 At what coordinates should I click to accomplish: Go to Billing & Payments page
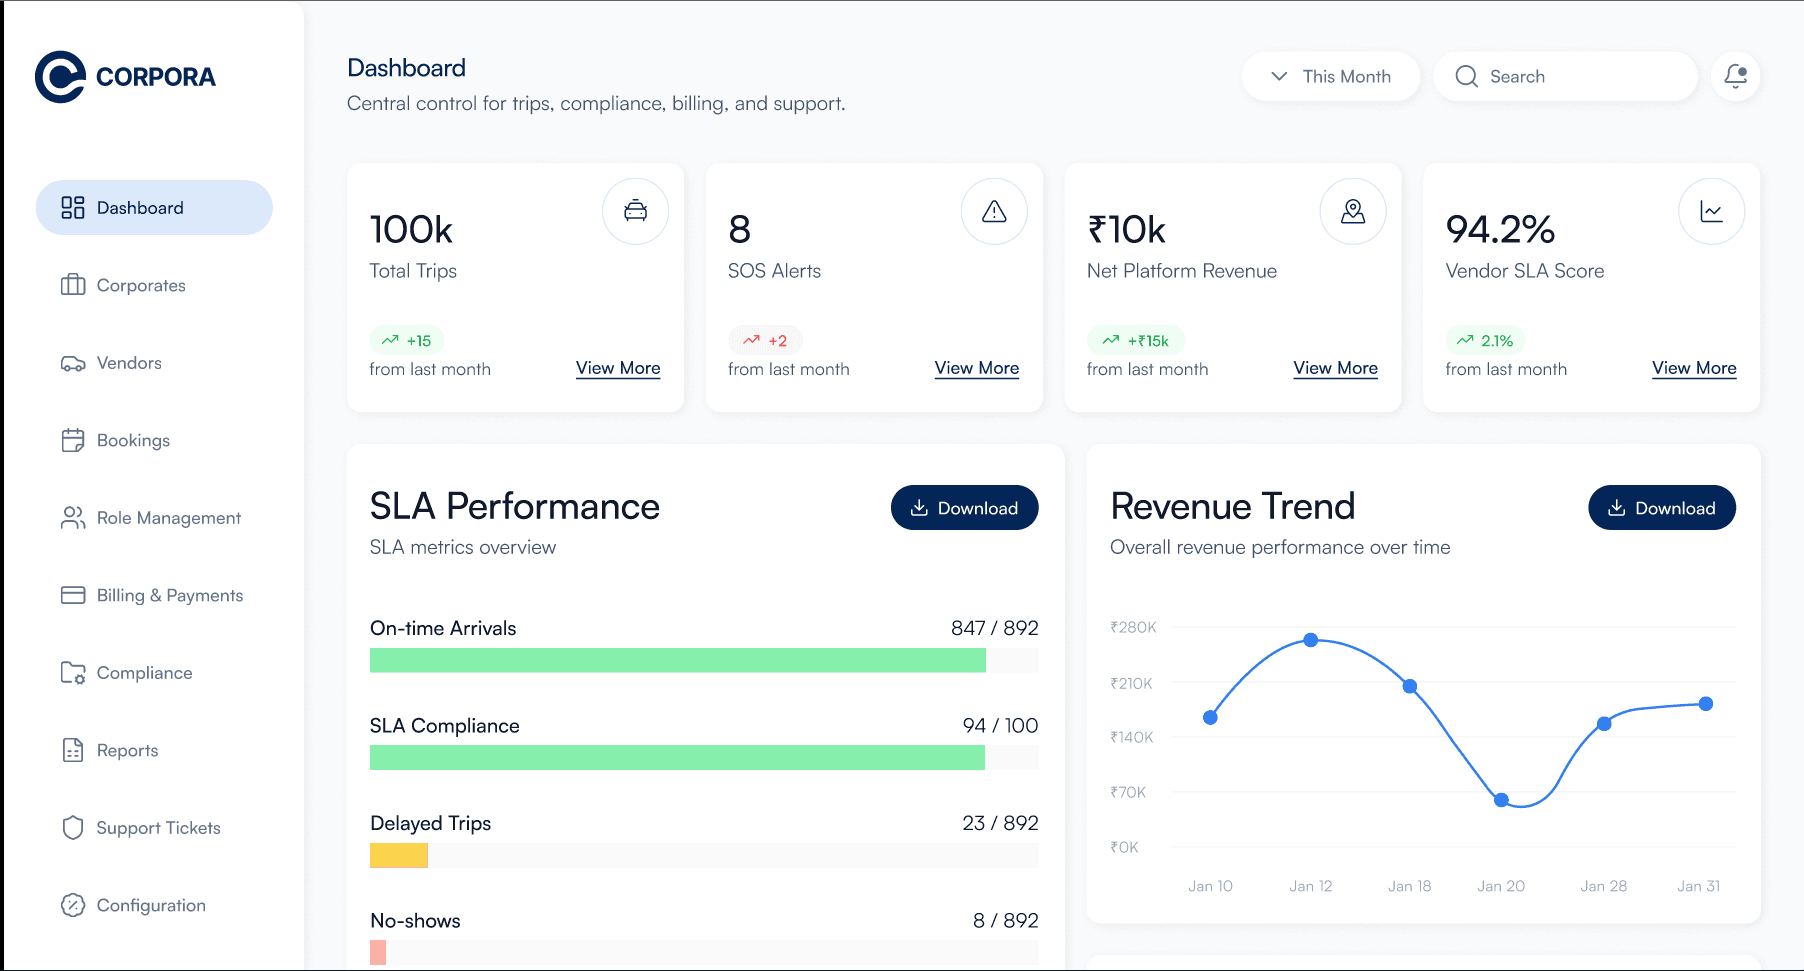[x=169, y=596]
